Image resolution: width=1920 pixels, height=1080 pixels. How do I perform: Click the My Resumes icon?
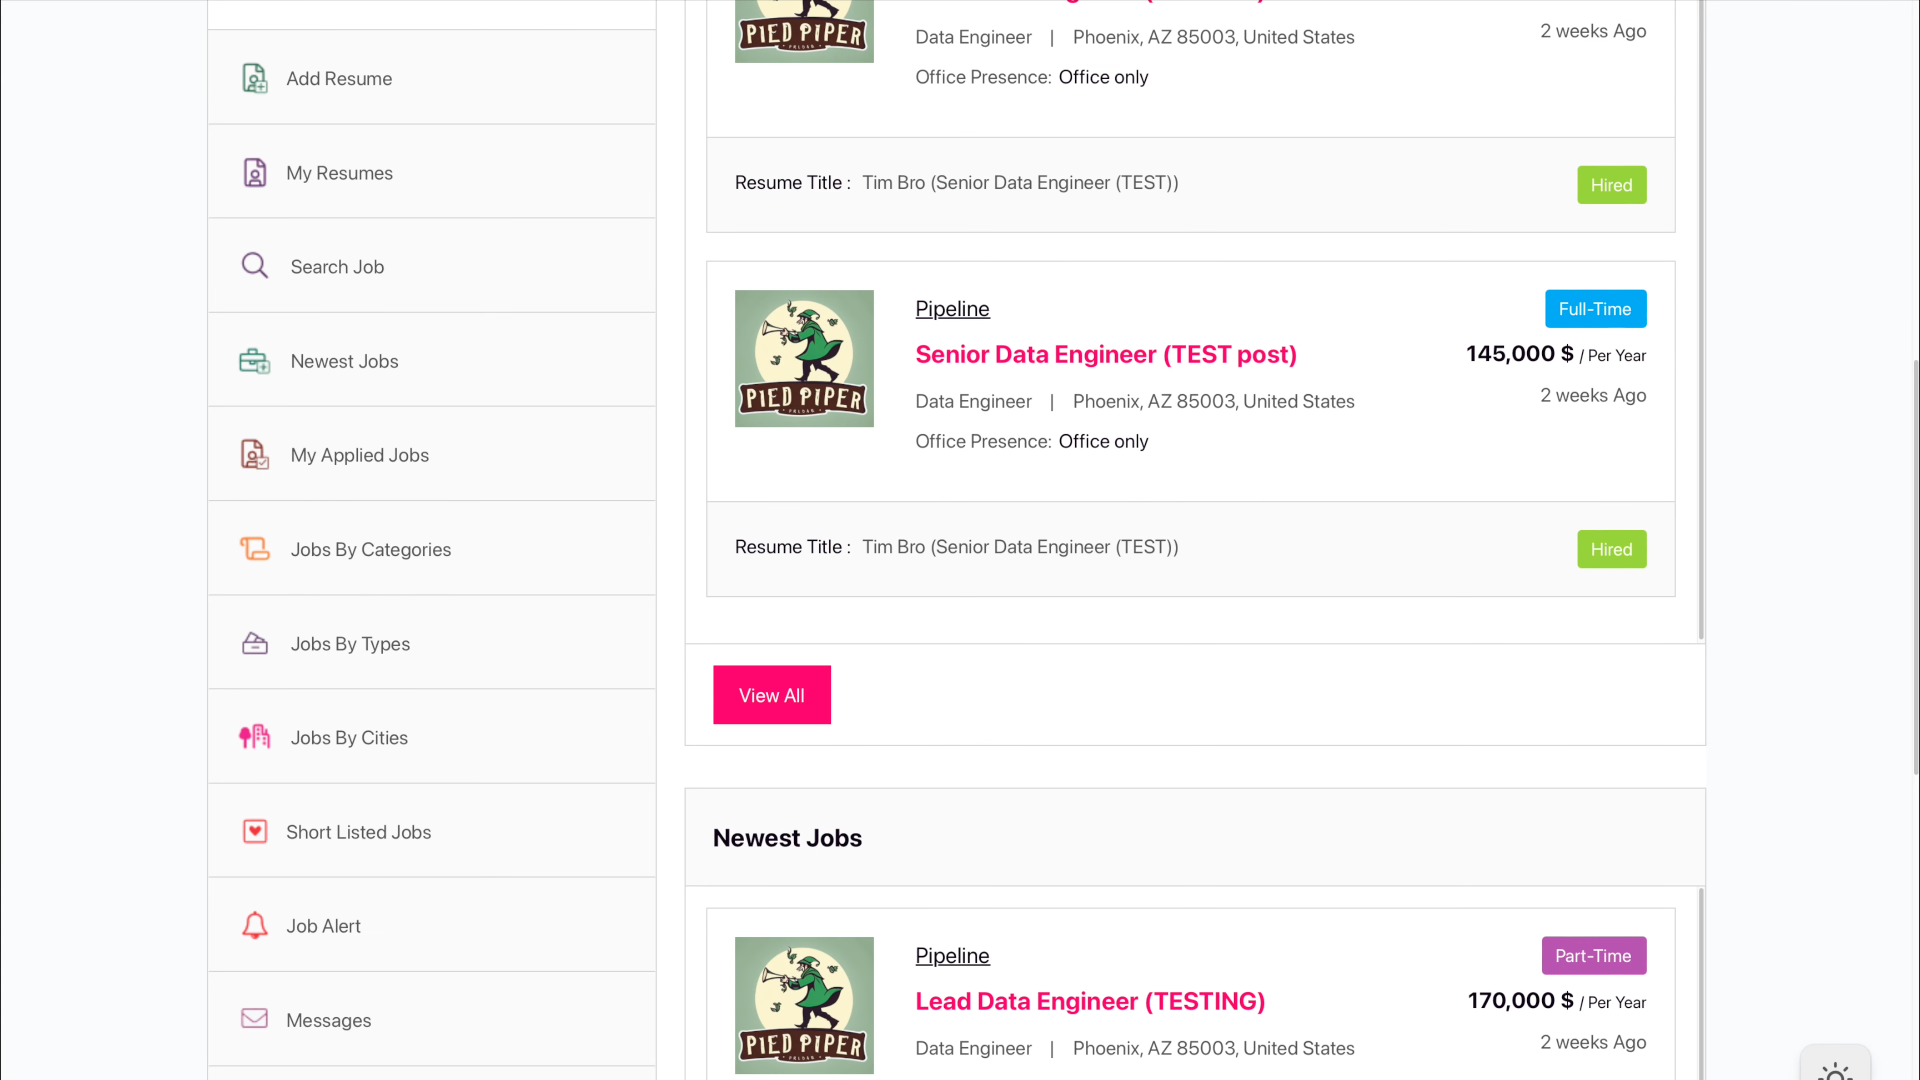point(255,173)
